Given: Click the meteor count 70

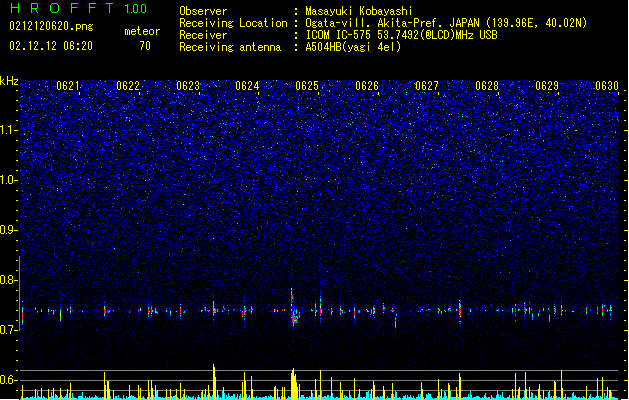Looking at the screenshot, I should pos(145,46).
